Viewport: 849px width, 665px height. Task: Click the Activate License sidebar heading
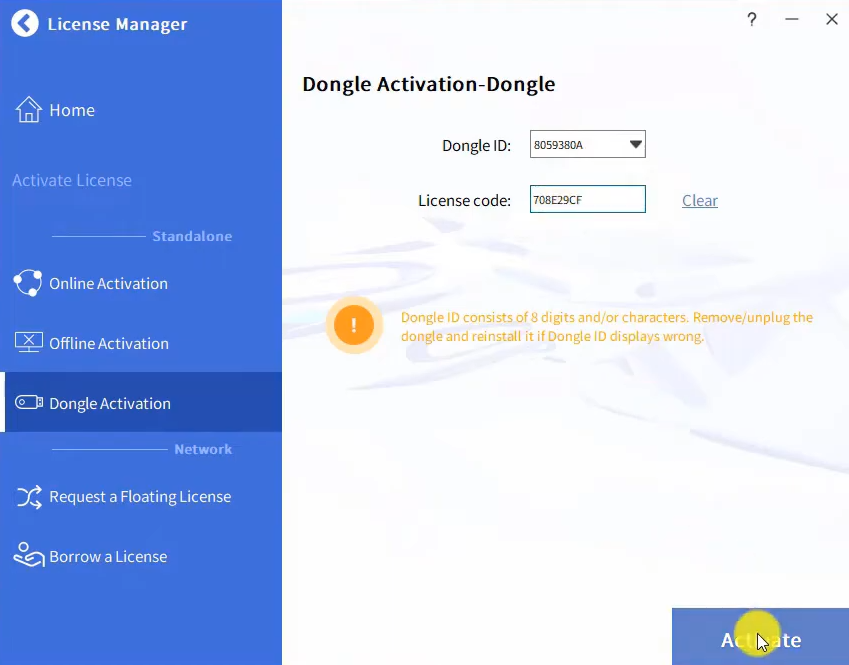click(x=72, y=180)
